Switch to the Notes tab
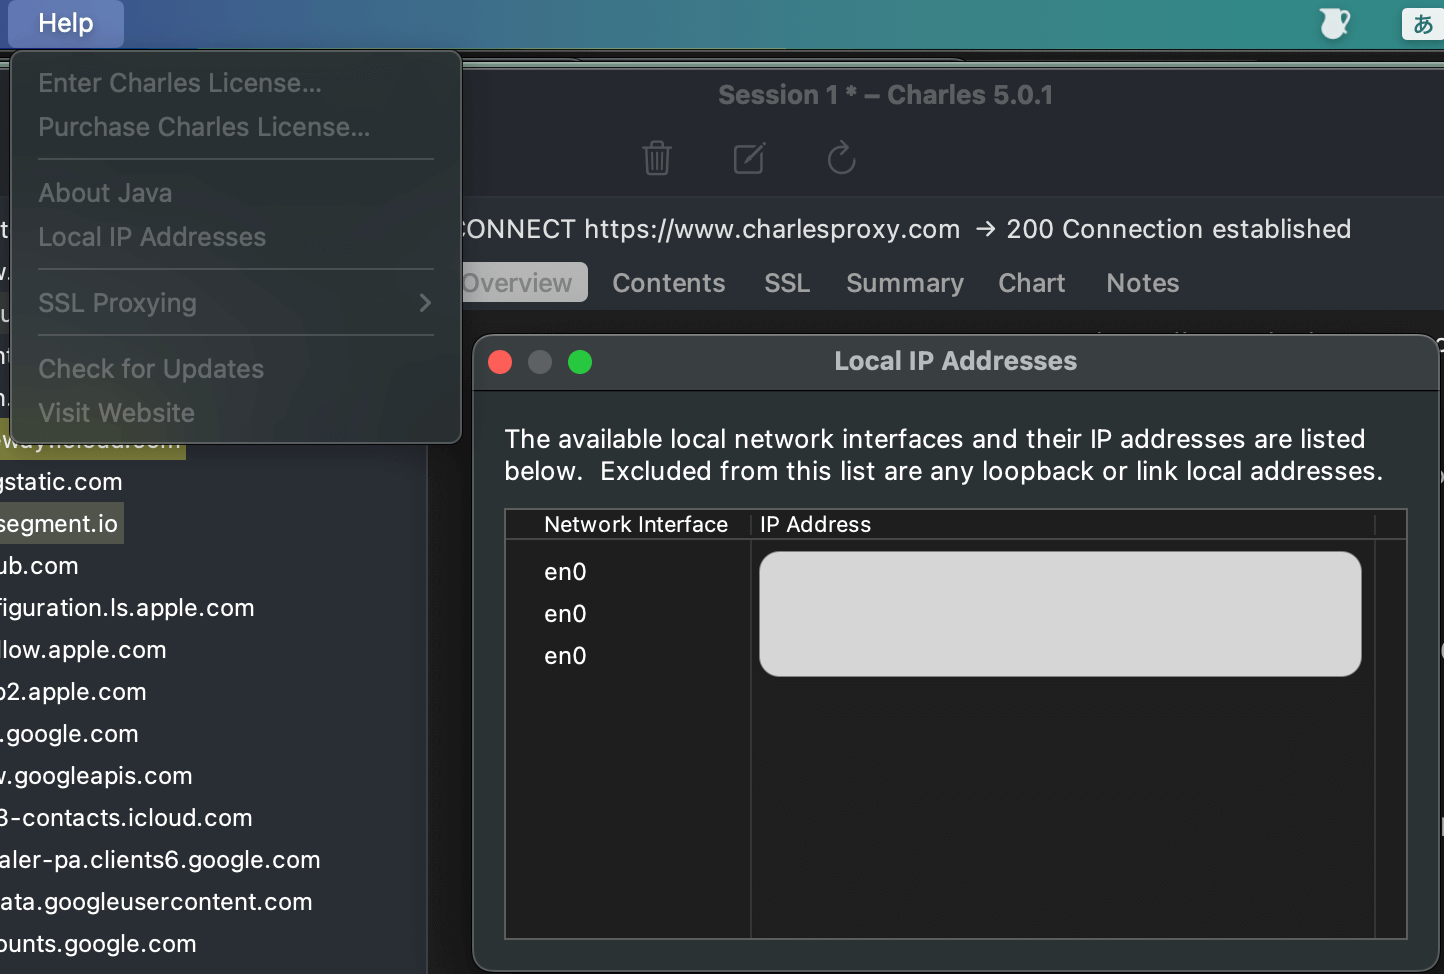This screenshot has width=1444, height=974. pos(1143,283)
